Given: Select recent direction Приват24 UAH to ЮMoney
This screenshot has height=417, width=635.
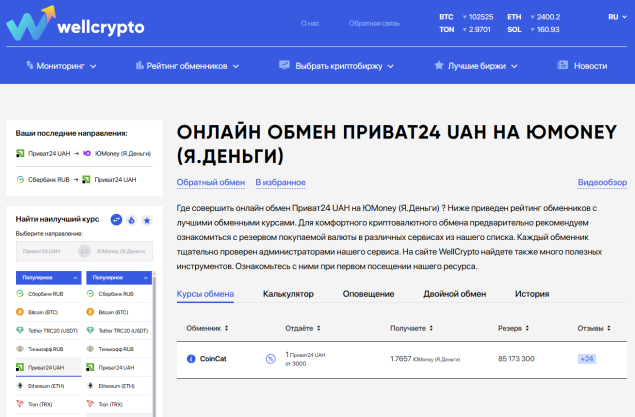Looking at the screenshot, I should pos(83,153).
